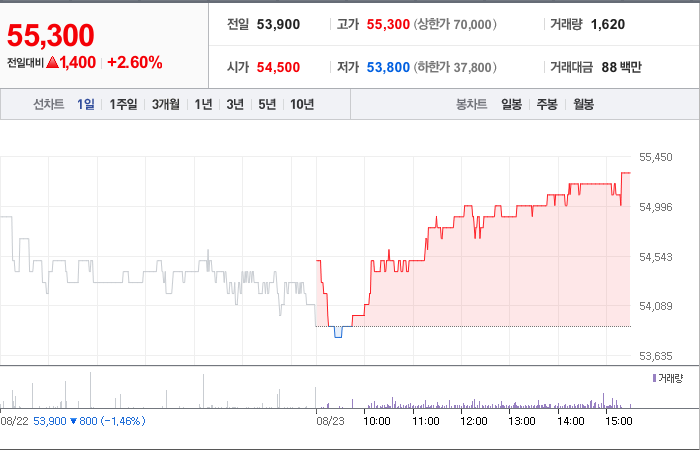Switch chart to 1년 period
The height and width of the screenshot is (450, 700).
tap(203, 104)
